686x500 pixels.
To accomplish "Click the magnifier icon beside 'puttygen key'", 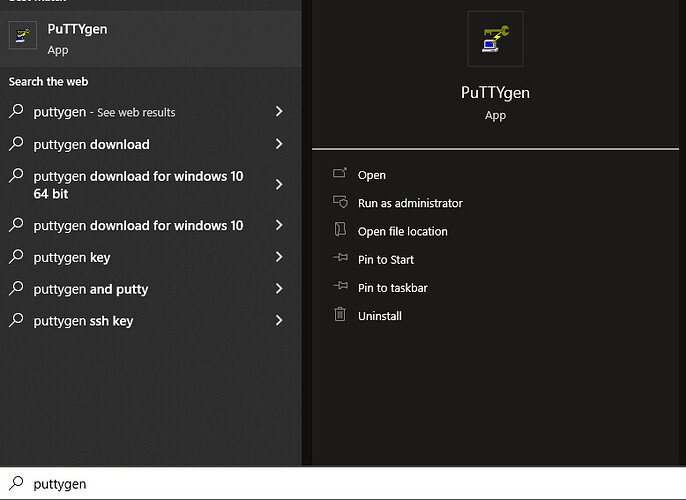I will click(x=16, y=256).
